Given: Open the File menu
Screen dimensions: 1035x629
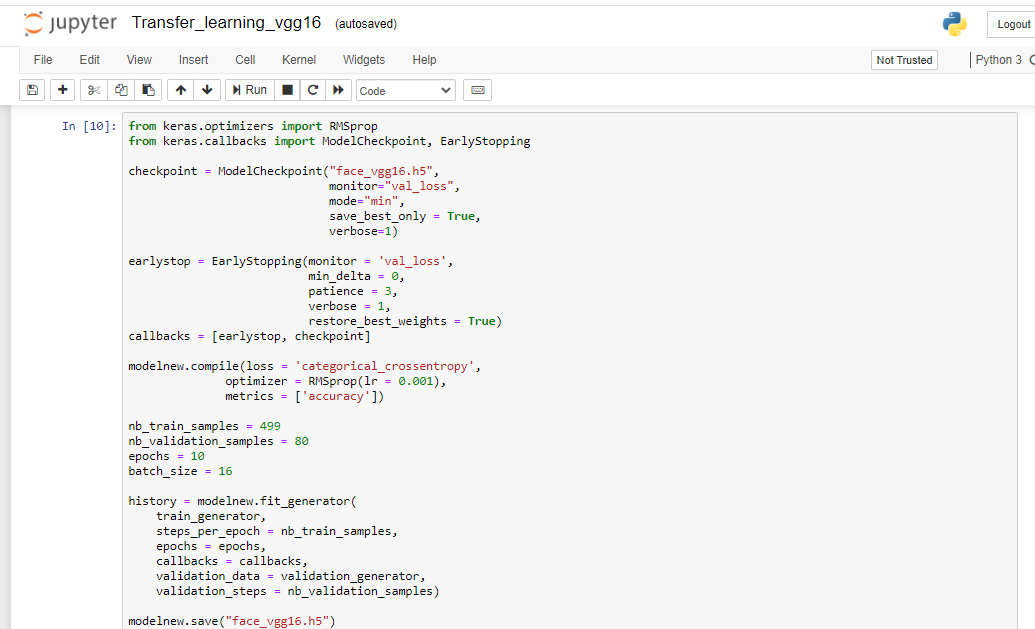Looking at the screenshot, I should tap(43, 60).
